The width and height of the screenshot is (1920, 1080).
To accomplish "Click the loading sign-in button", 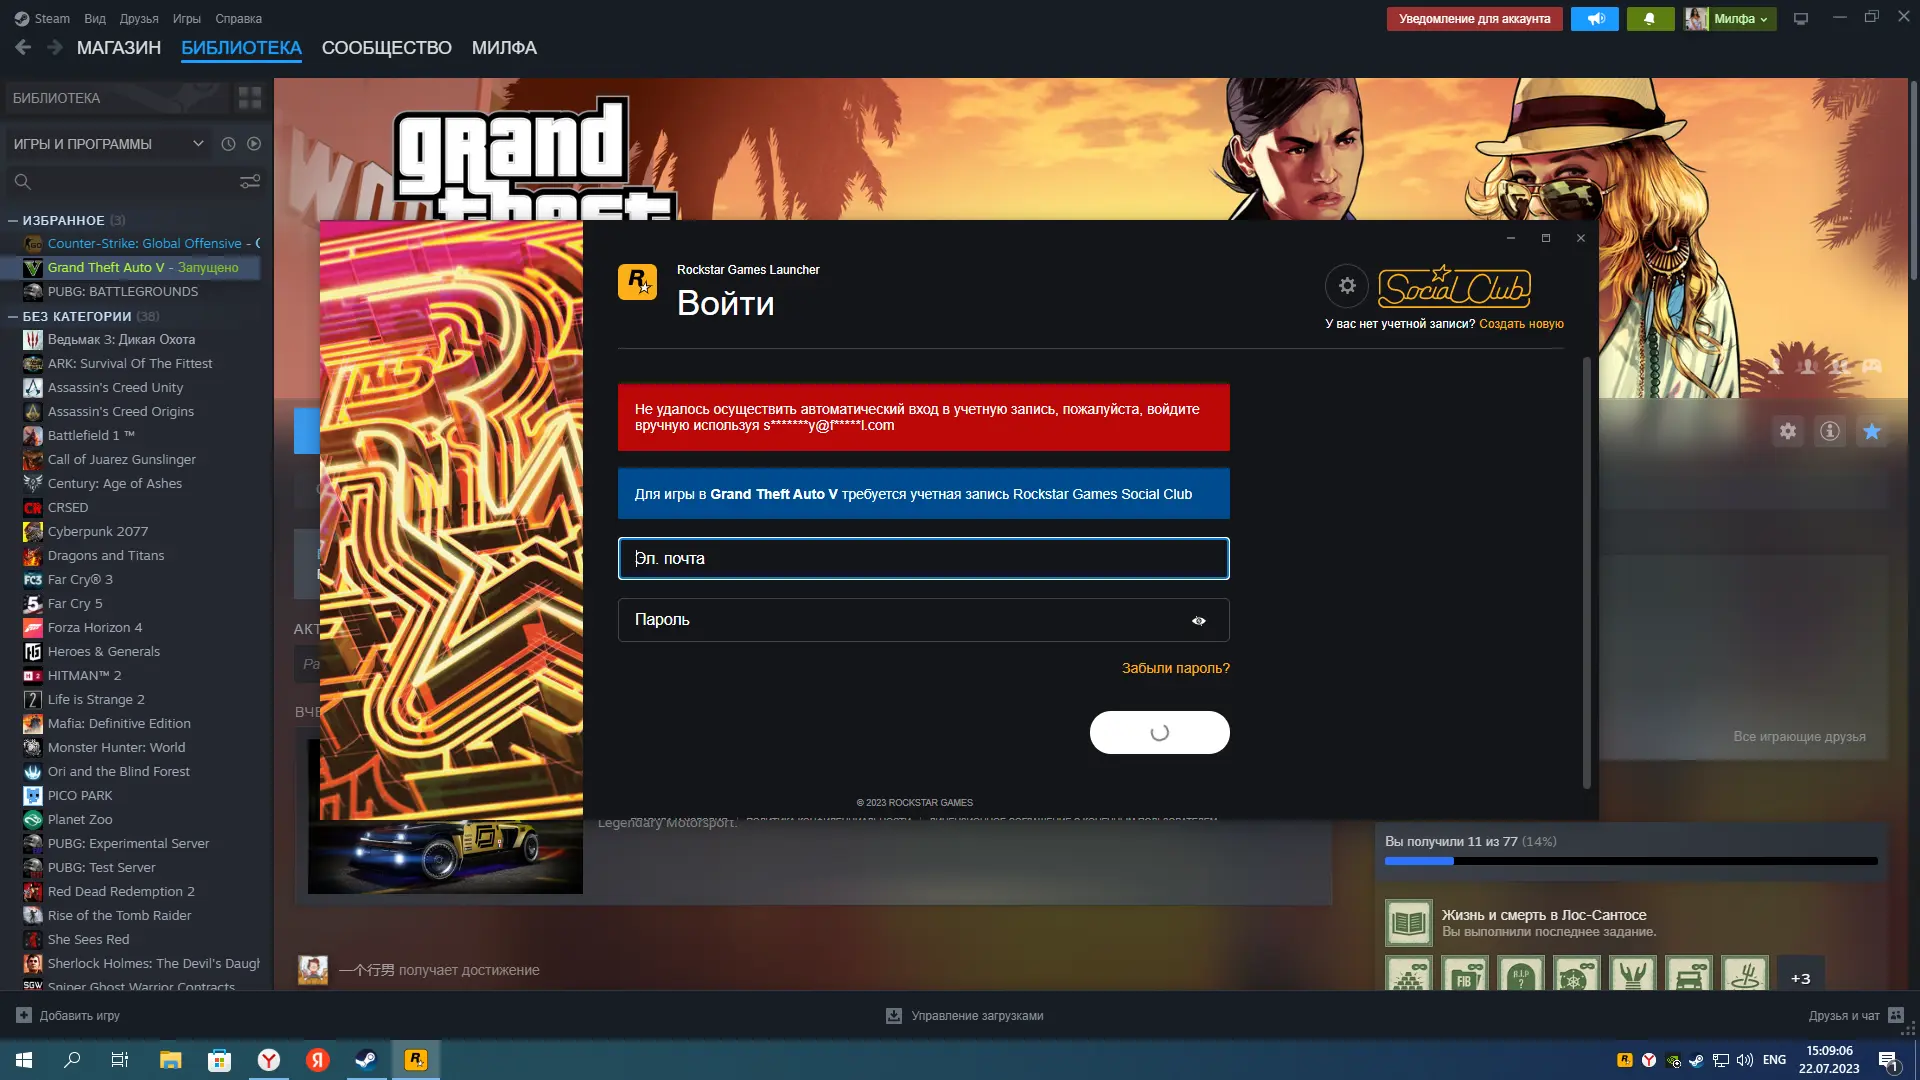I will point(1159,732).
